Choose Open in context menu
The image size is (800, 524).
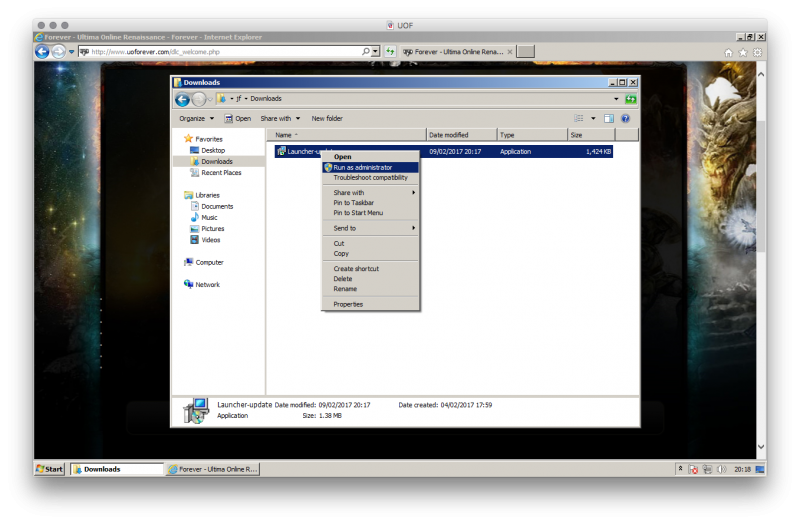coord(370,157)
